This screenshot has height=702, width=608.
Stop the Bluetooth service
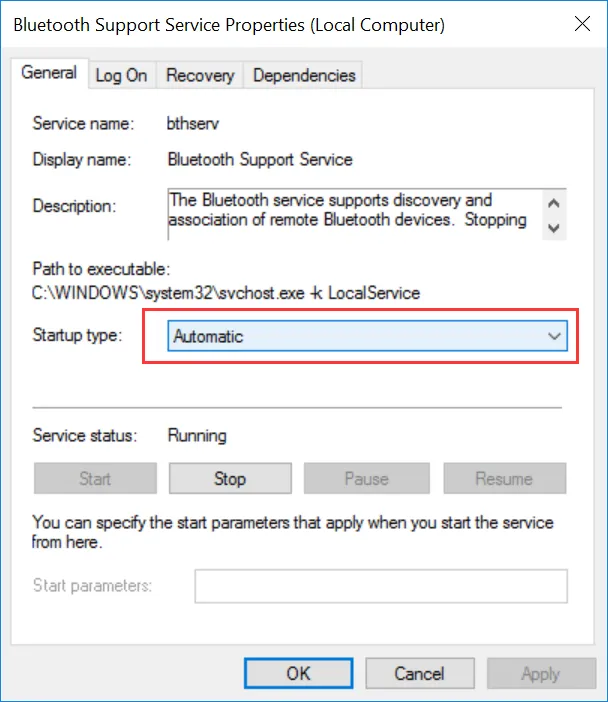tap(230, 479)
